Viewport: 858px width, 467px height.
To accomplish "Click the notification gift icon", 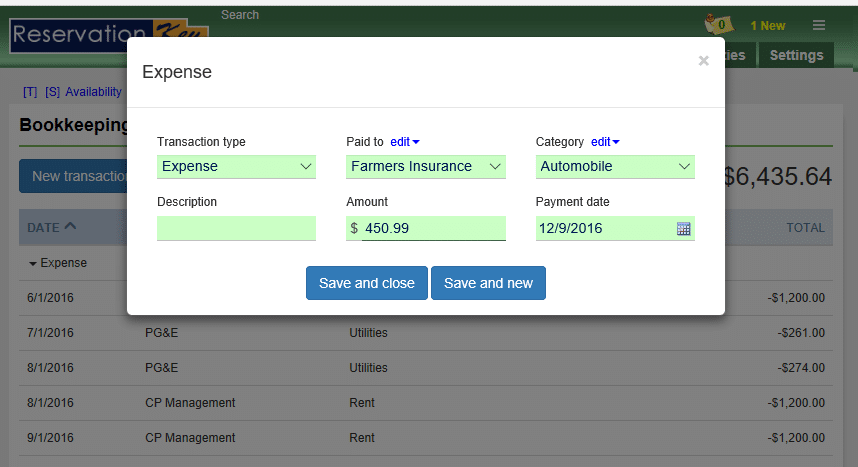I will coord(716,24).
